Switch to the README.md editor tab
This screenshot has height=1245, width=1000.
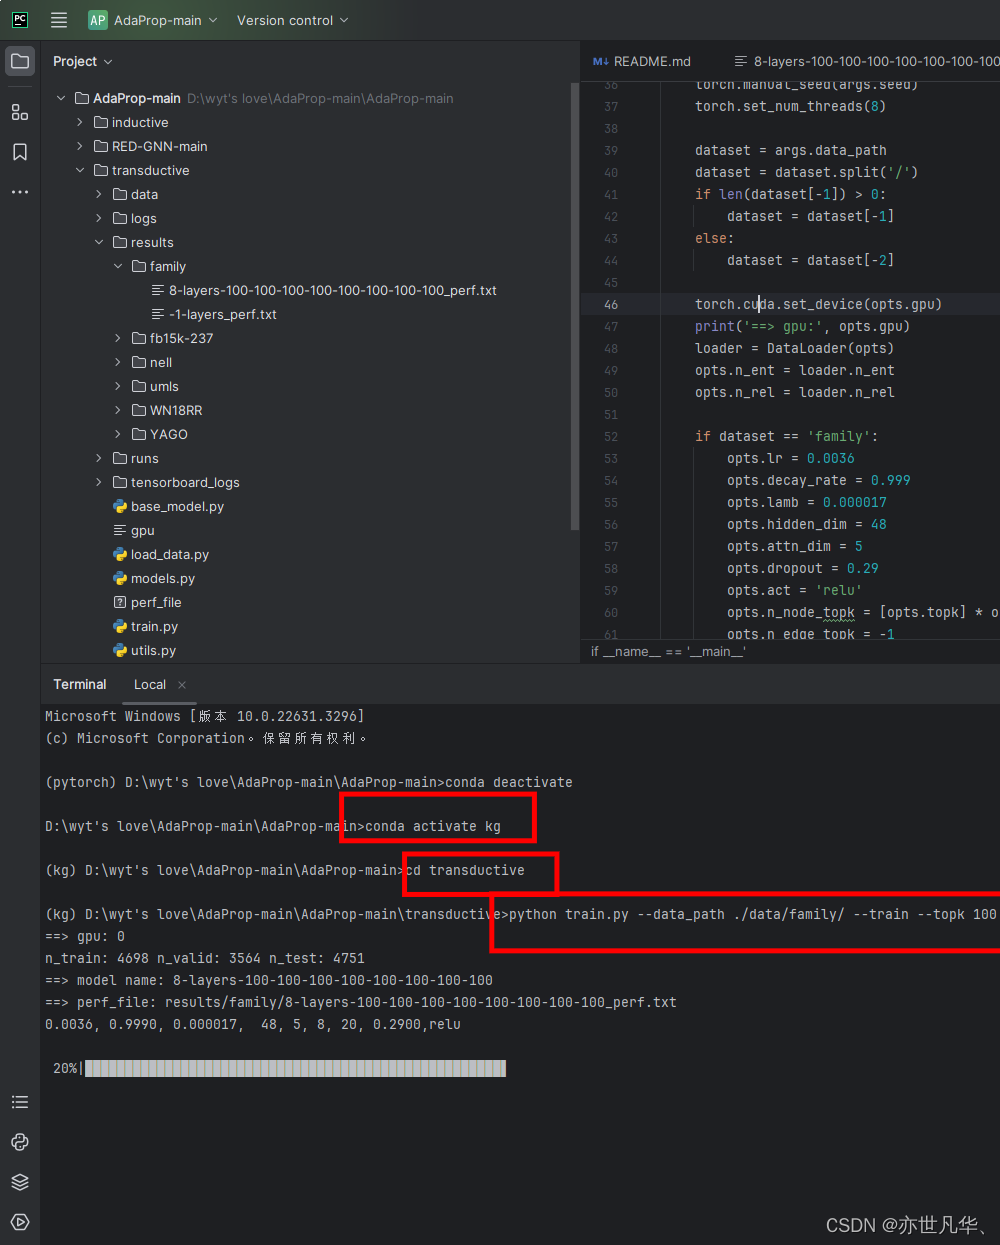tap(642, 61)
